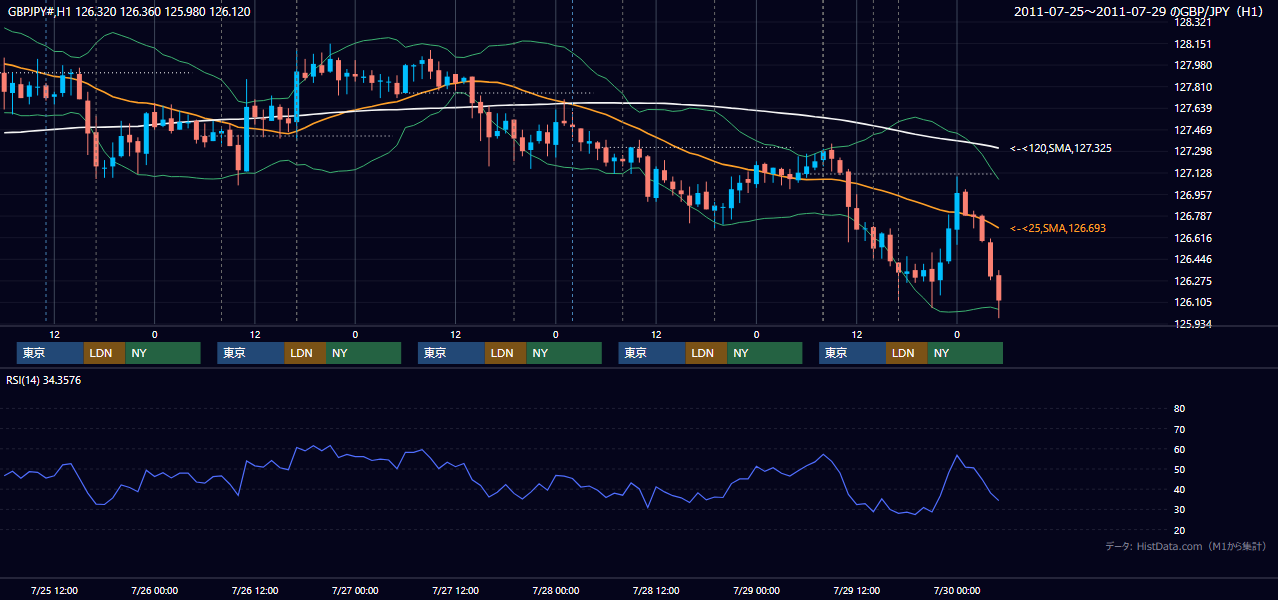This screenshot has height=600, width=1278.
Task: Click price level 127.128
Action: point(1192,173)
